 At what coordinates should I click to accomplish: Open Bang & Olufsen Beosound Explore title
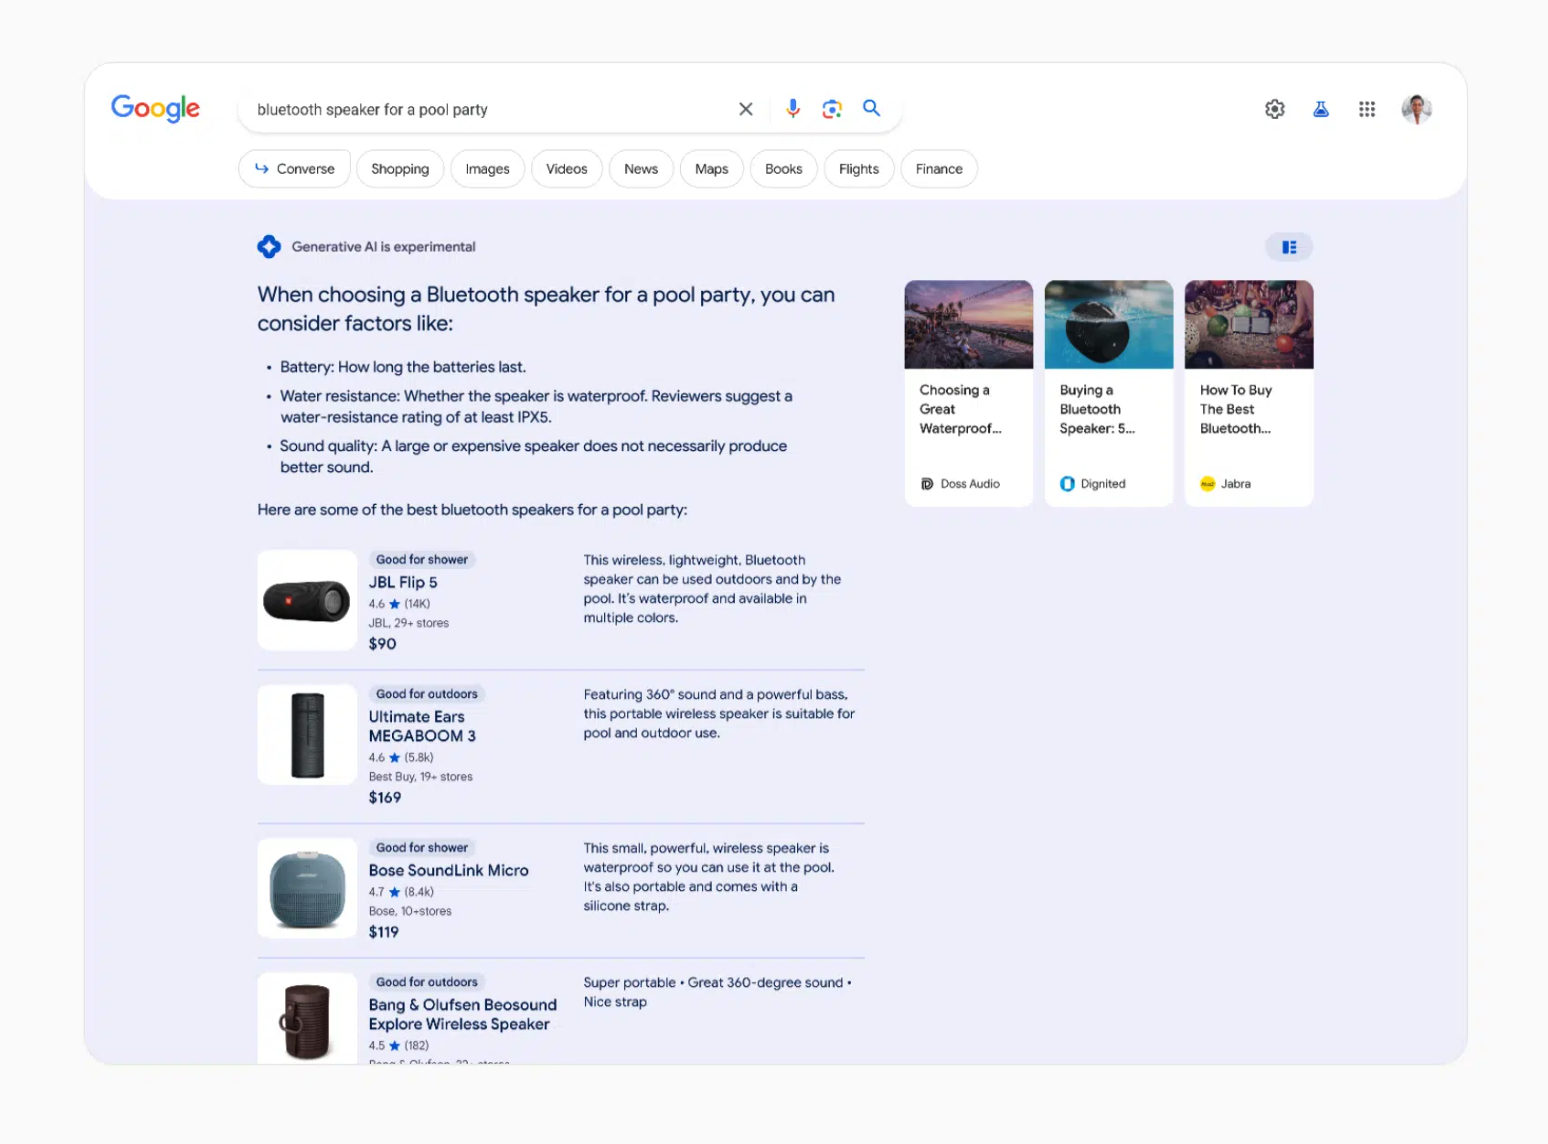point(463,1014)
